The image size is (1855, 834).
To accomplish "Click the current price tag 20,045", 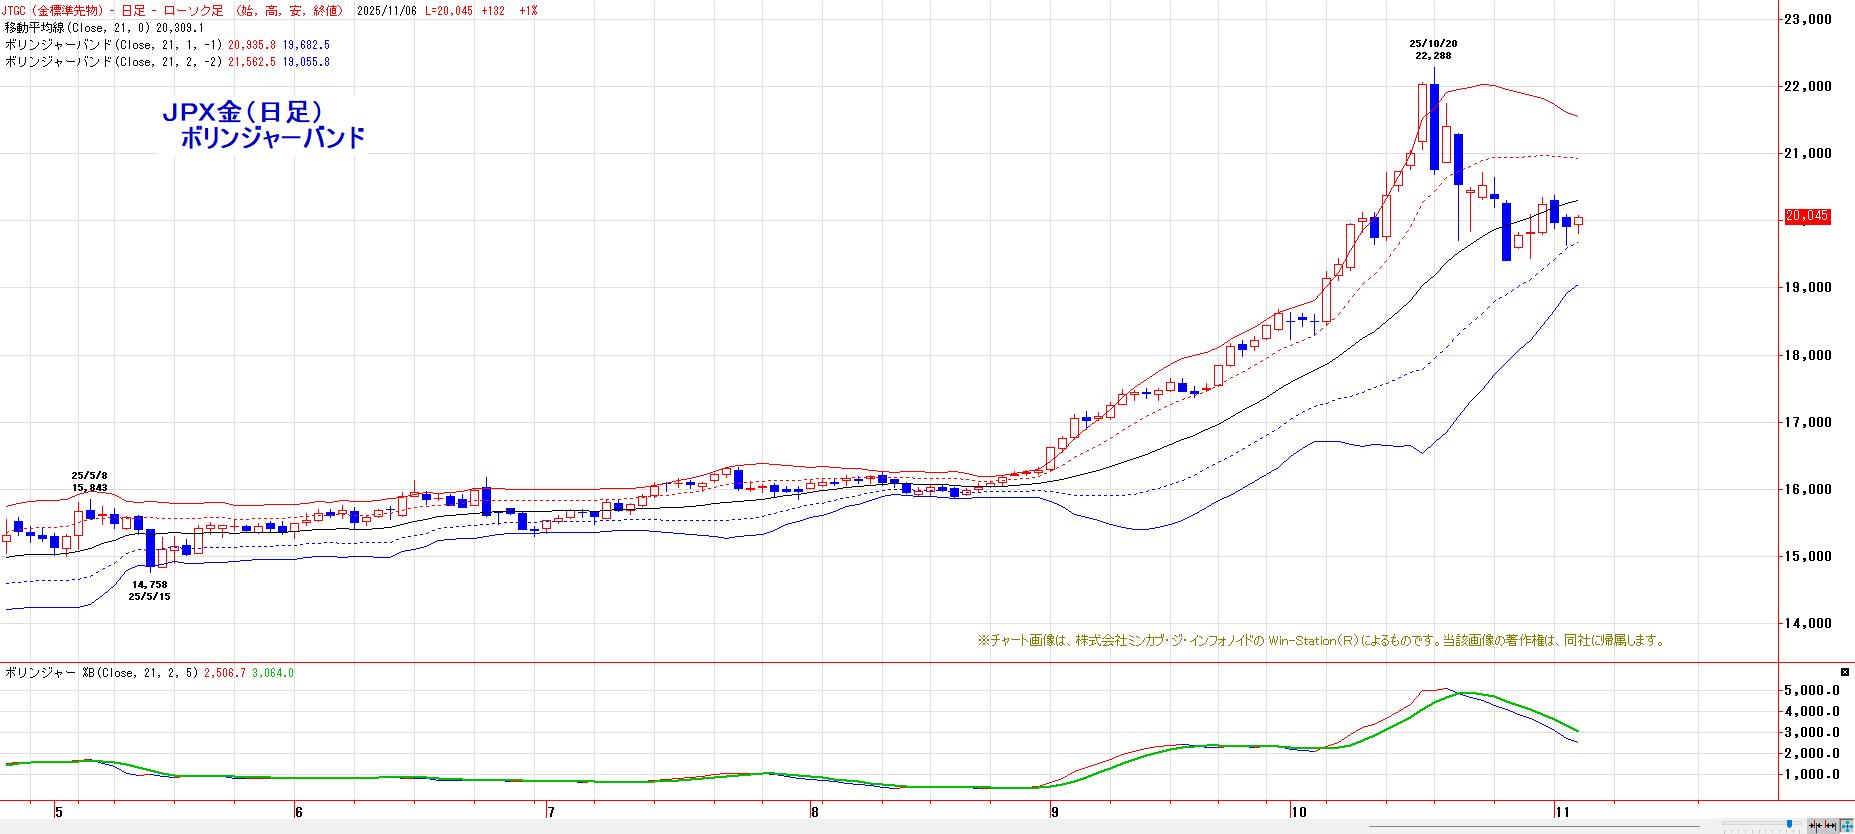I will (x=1806, y=216).
